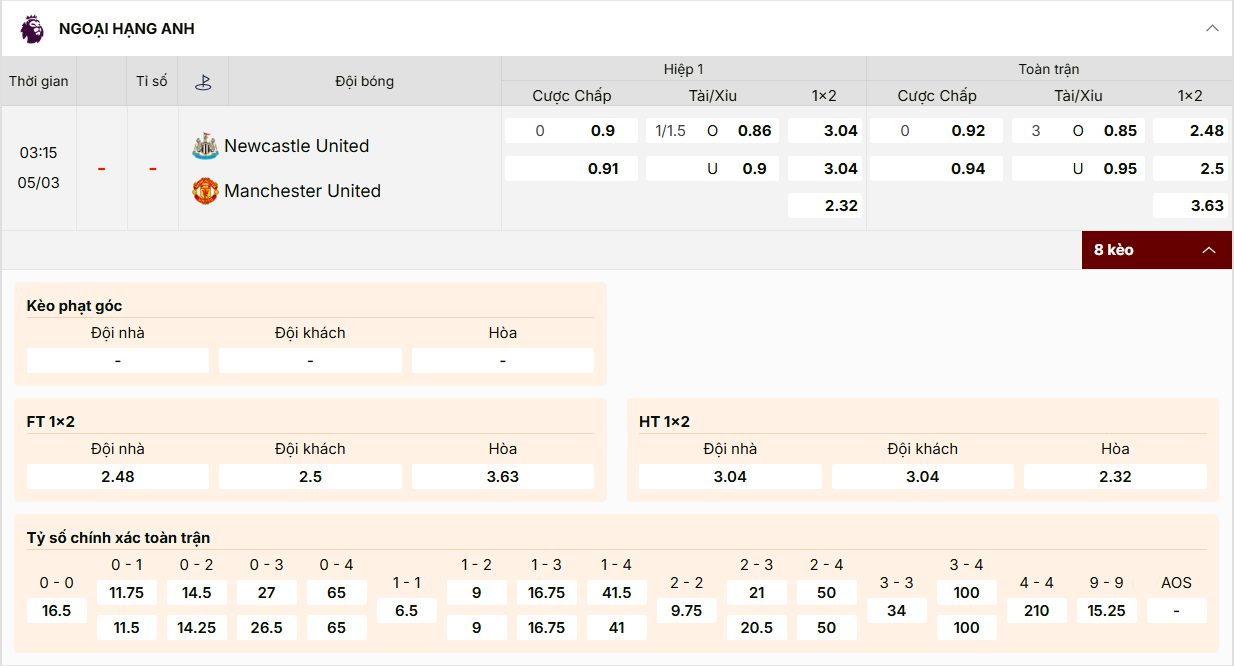Click the Manchester United crest icon
1234x666 pixels.
click(205, 191)
